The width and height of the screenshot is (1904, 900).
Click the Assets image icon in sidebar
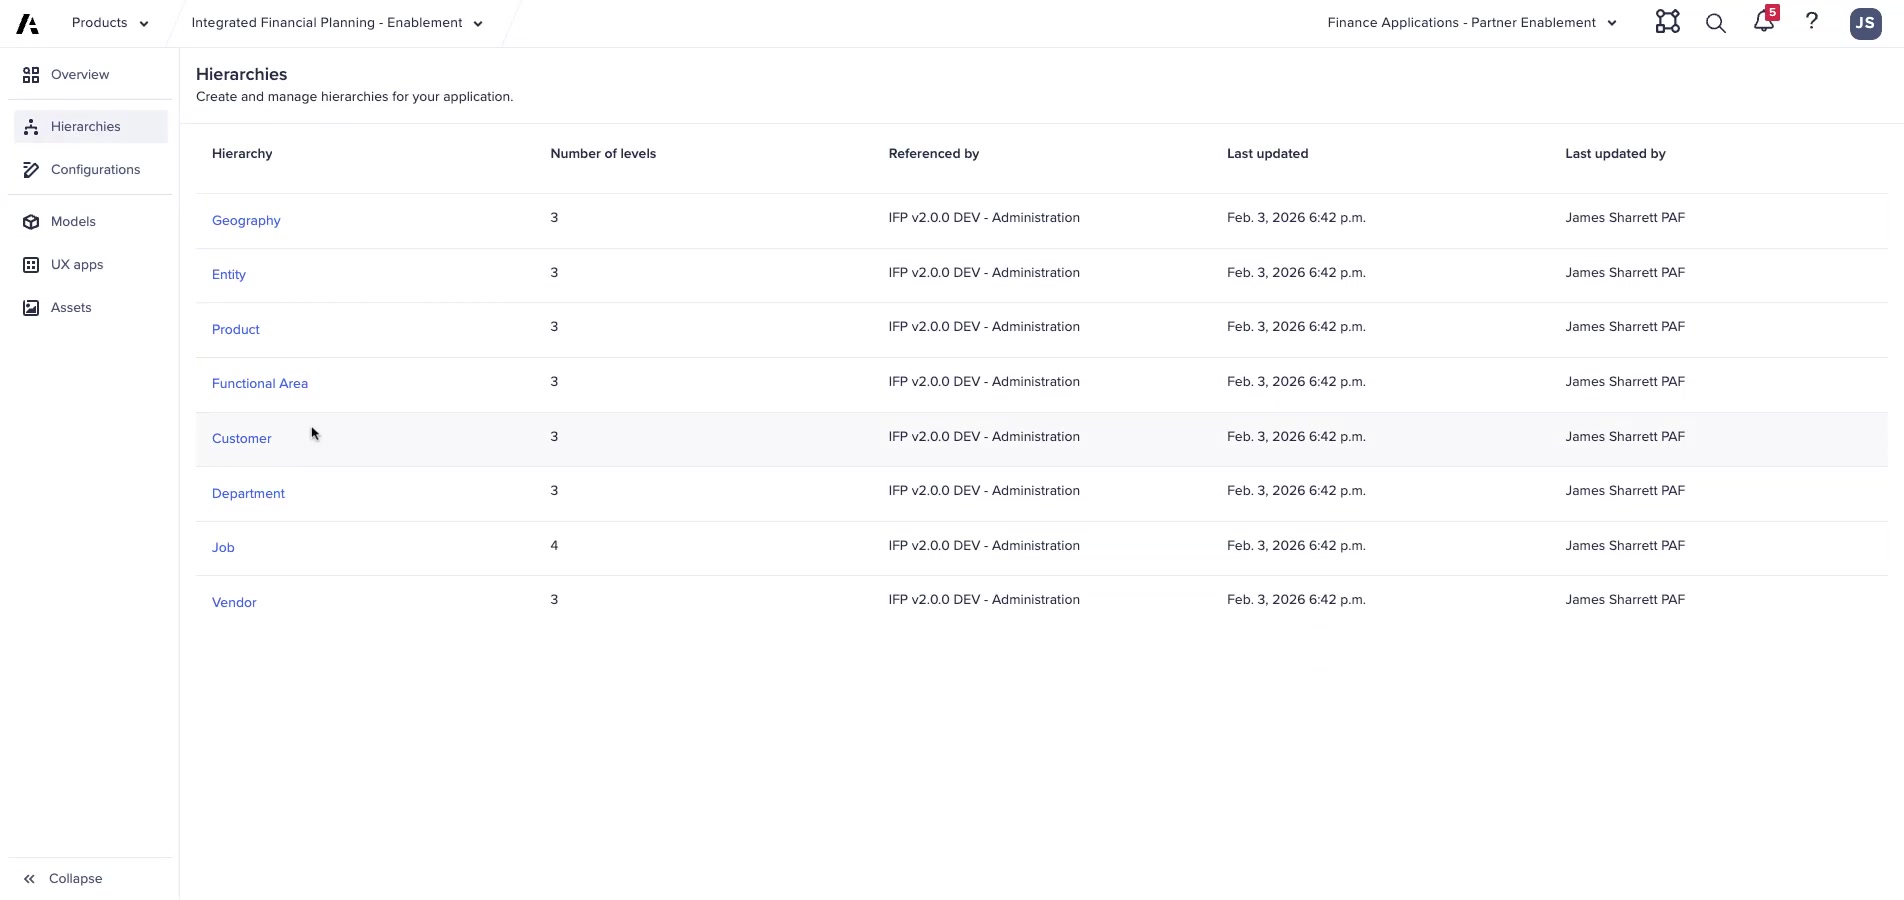click(30, 307)
